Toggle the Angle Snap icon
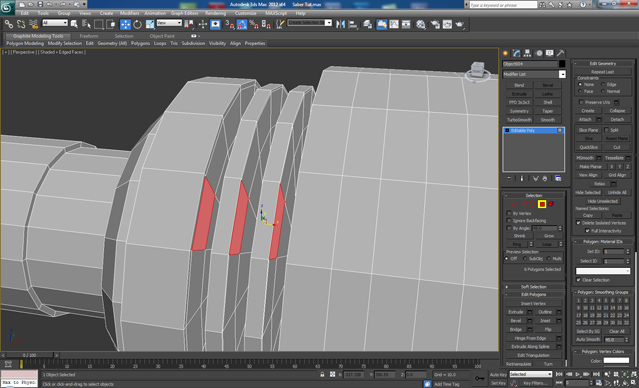This screenshot has width=639, height=388. 242,24
